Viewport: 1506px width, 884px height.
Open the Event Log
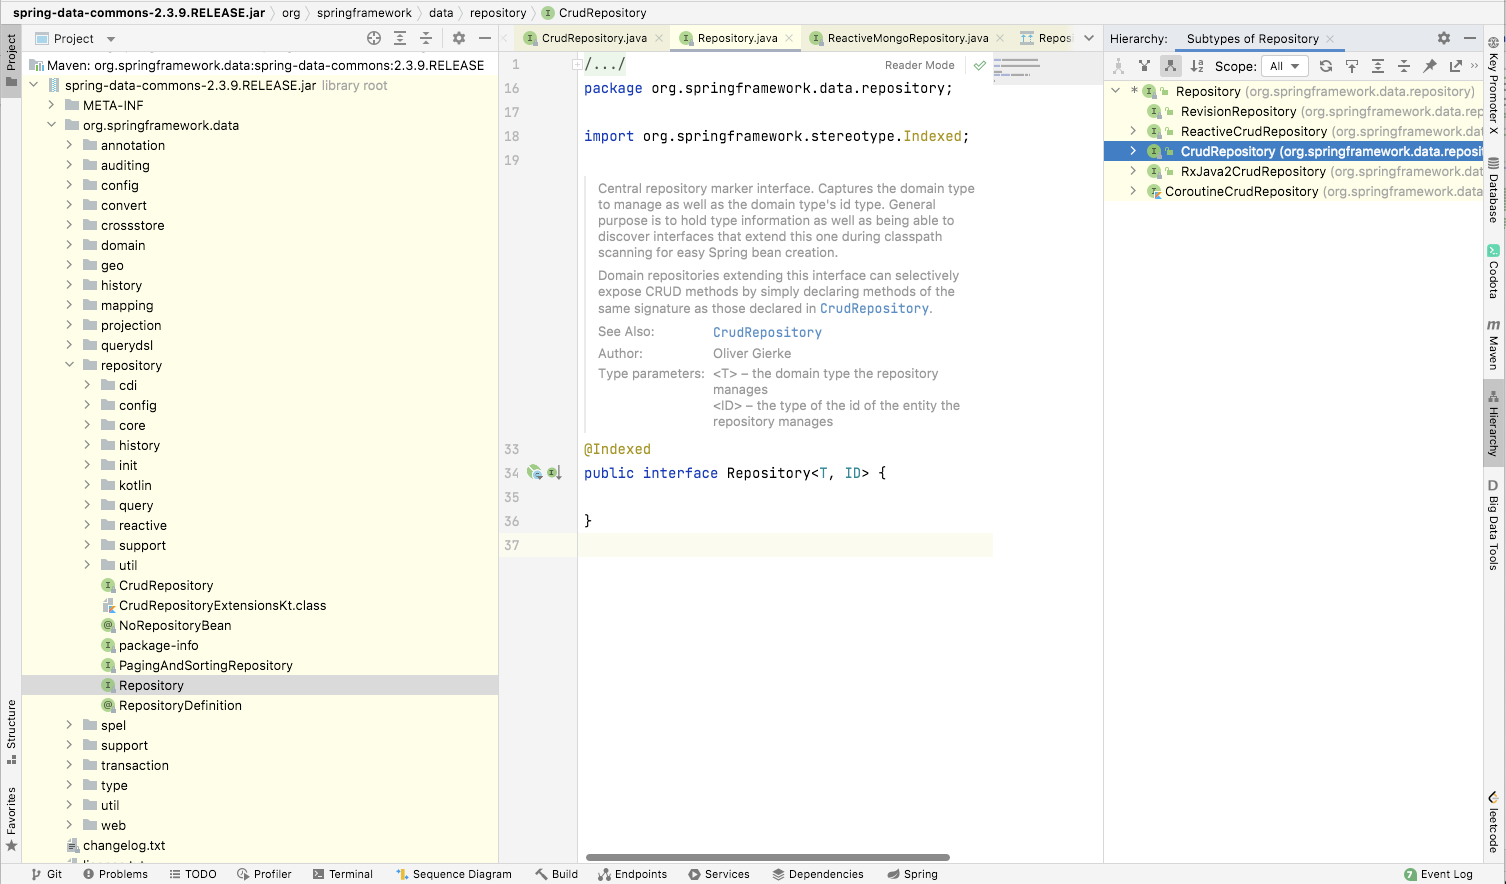coord(1438,874)
